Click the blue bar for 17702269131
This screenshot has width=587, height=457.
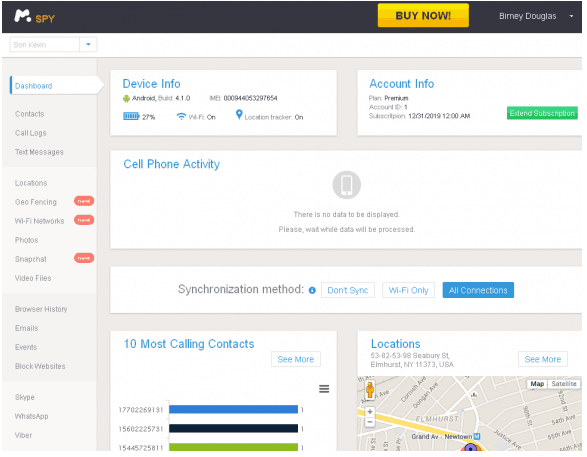233,410
